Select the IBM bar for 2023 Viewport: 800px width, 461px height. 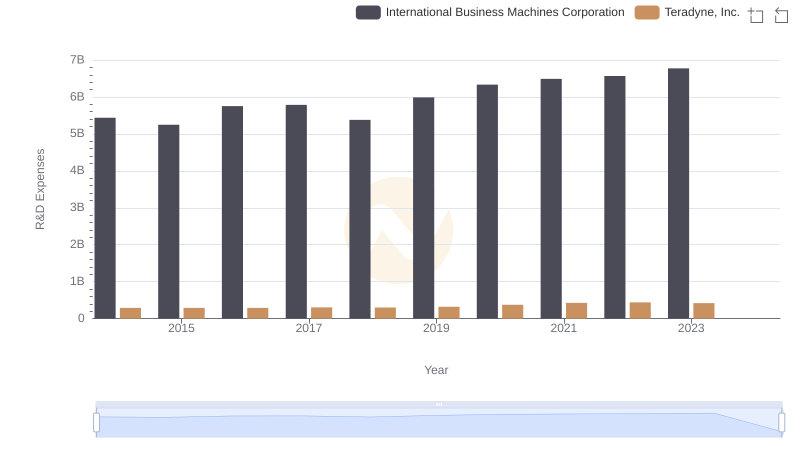679,193
